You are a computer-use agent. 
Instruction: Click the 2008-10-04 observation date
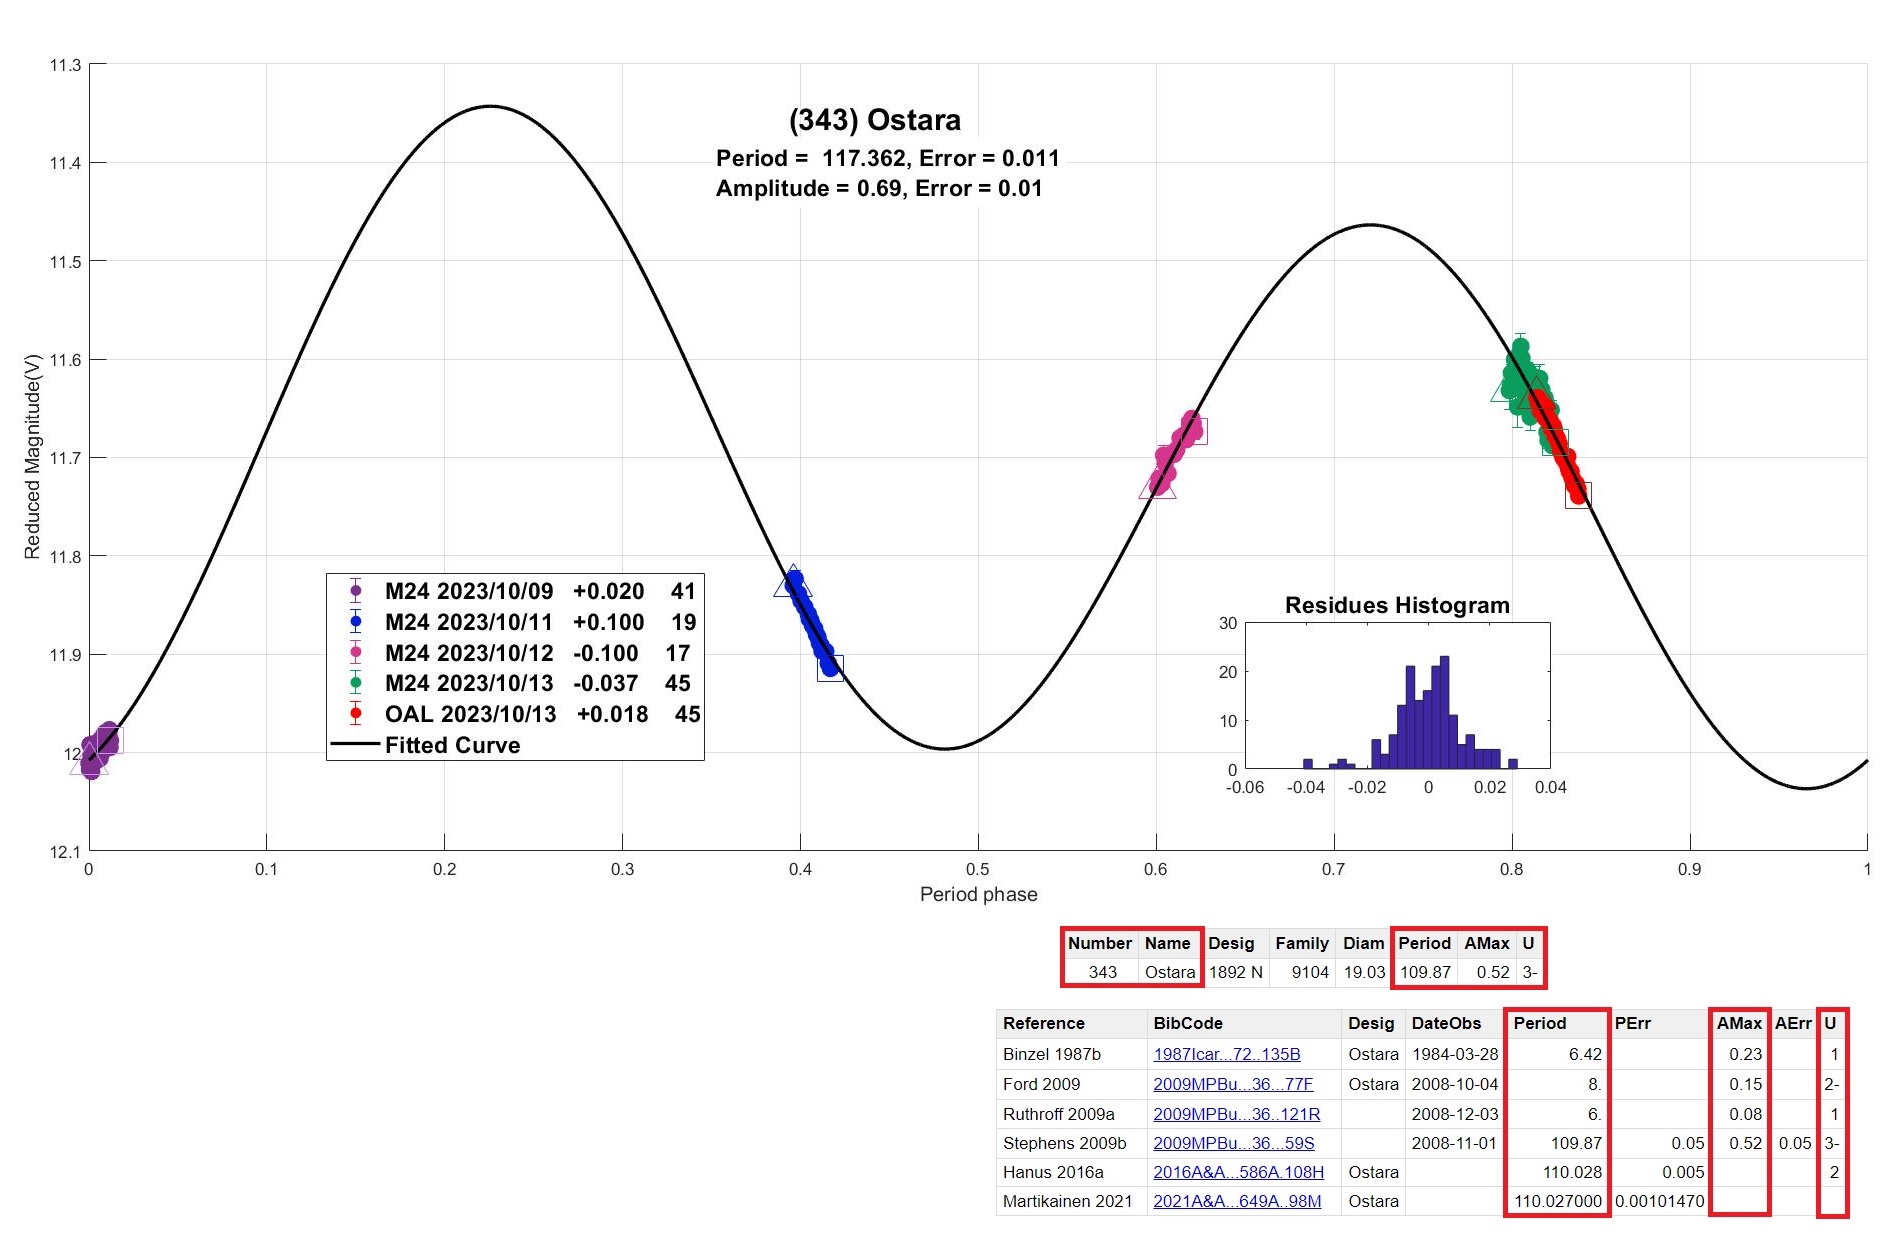(1455, 1084)
